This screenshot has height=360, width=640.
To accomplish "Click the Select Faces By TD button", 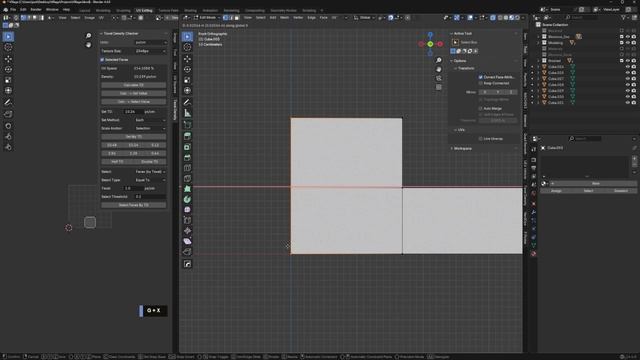I will pyautogui.click(x=133, y=205).
